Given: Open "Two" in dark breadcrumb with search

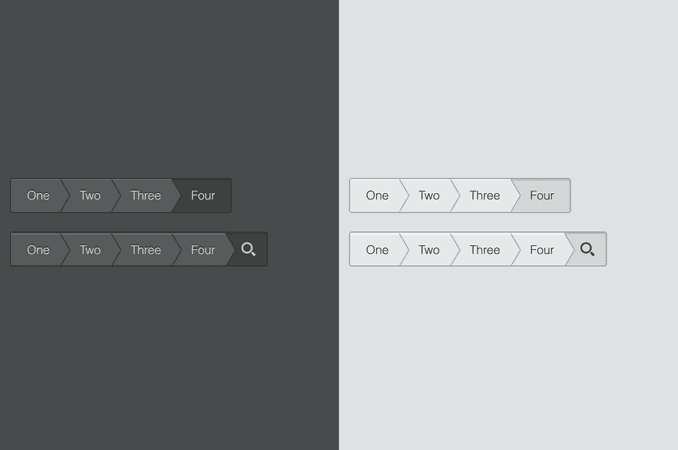Looking at the screenshot, I should [x=90, y=250].
